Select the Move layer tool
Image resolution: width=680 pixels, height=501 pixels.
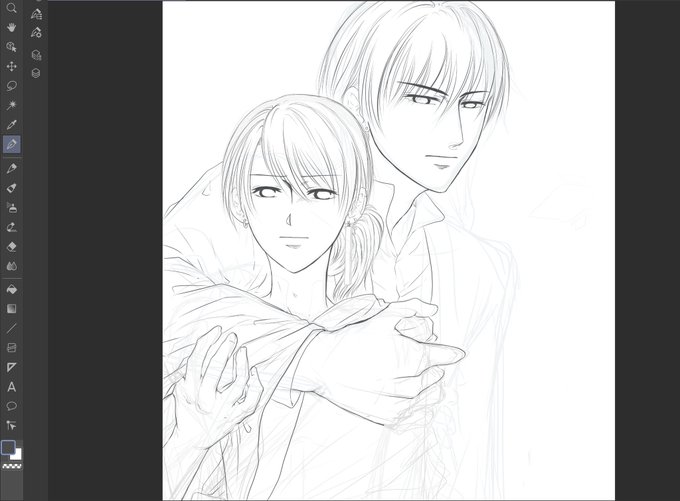pyautogui.click(x=11, y=66)
